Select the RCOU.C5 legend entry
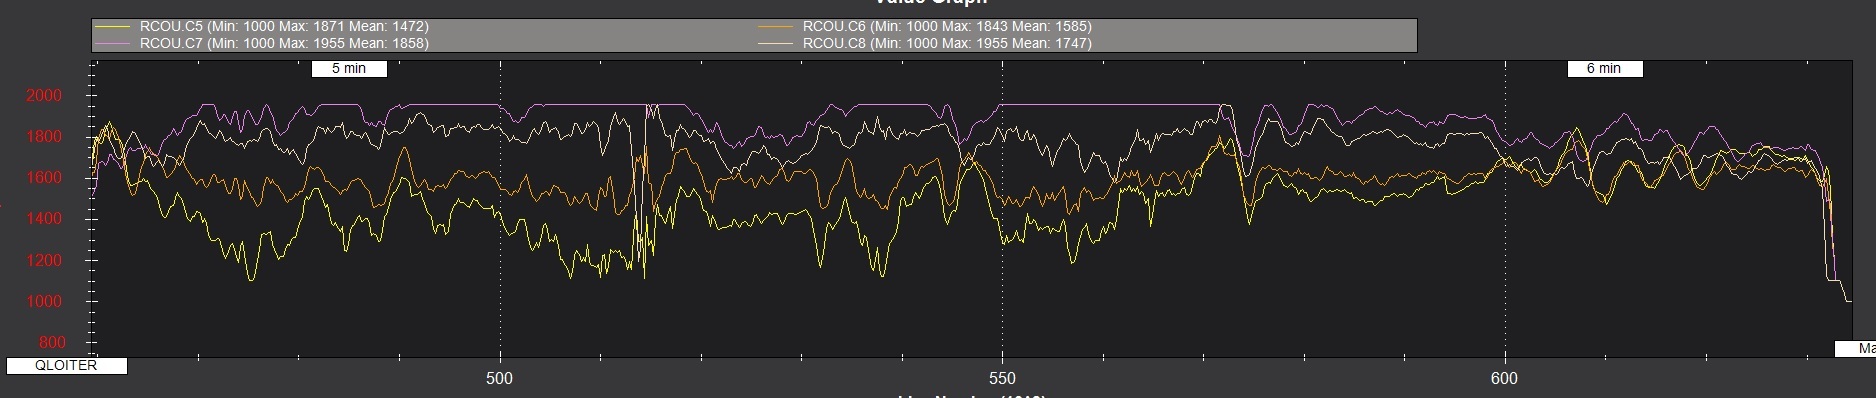The image size is (1876, 398). click(x=284, y=27)
